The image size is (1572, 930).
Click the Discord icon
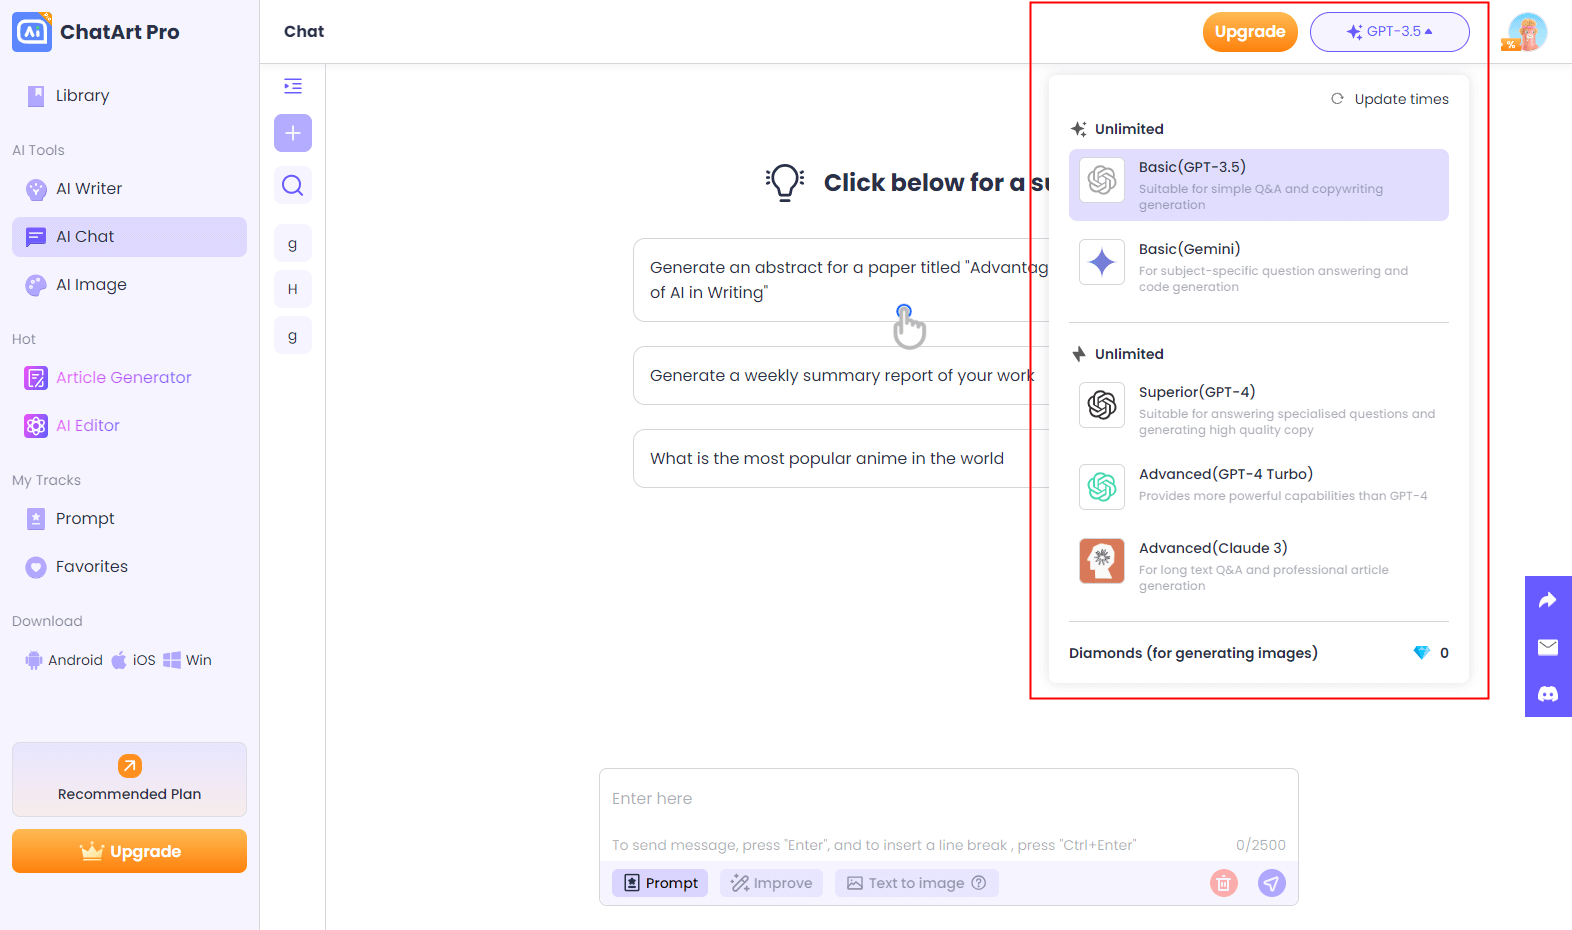click(x=1548, y=694)
